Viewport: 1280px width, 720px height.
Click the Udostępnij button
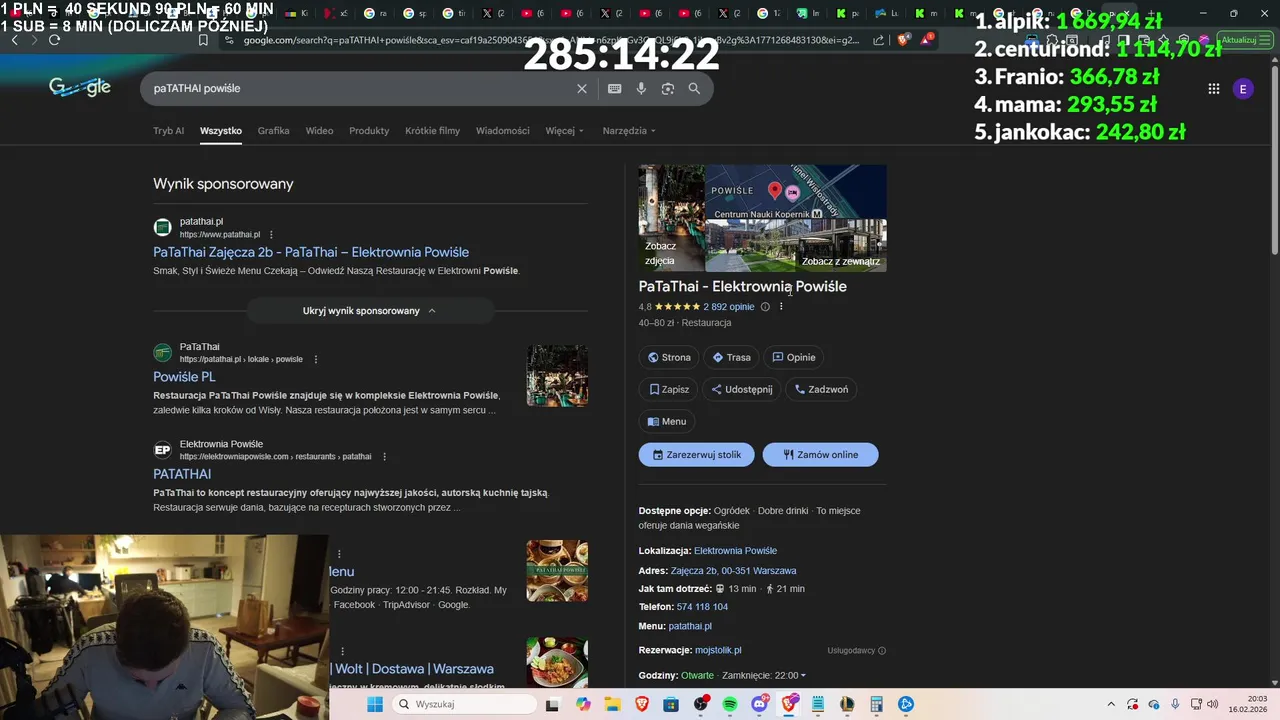742,389
